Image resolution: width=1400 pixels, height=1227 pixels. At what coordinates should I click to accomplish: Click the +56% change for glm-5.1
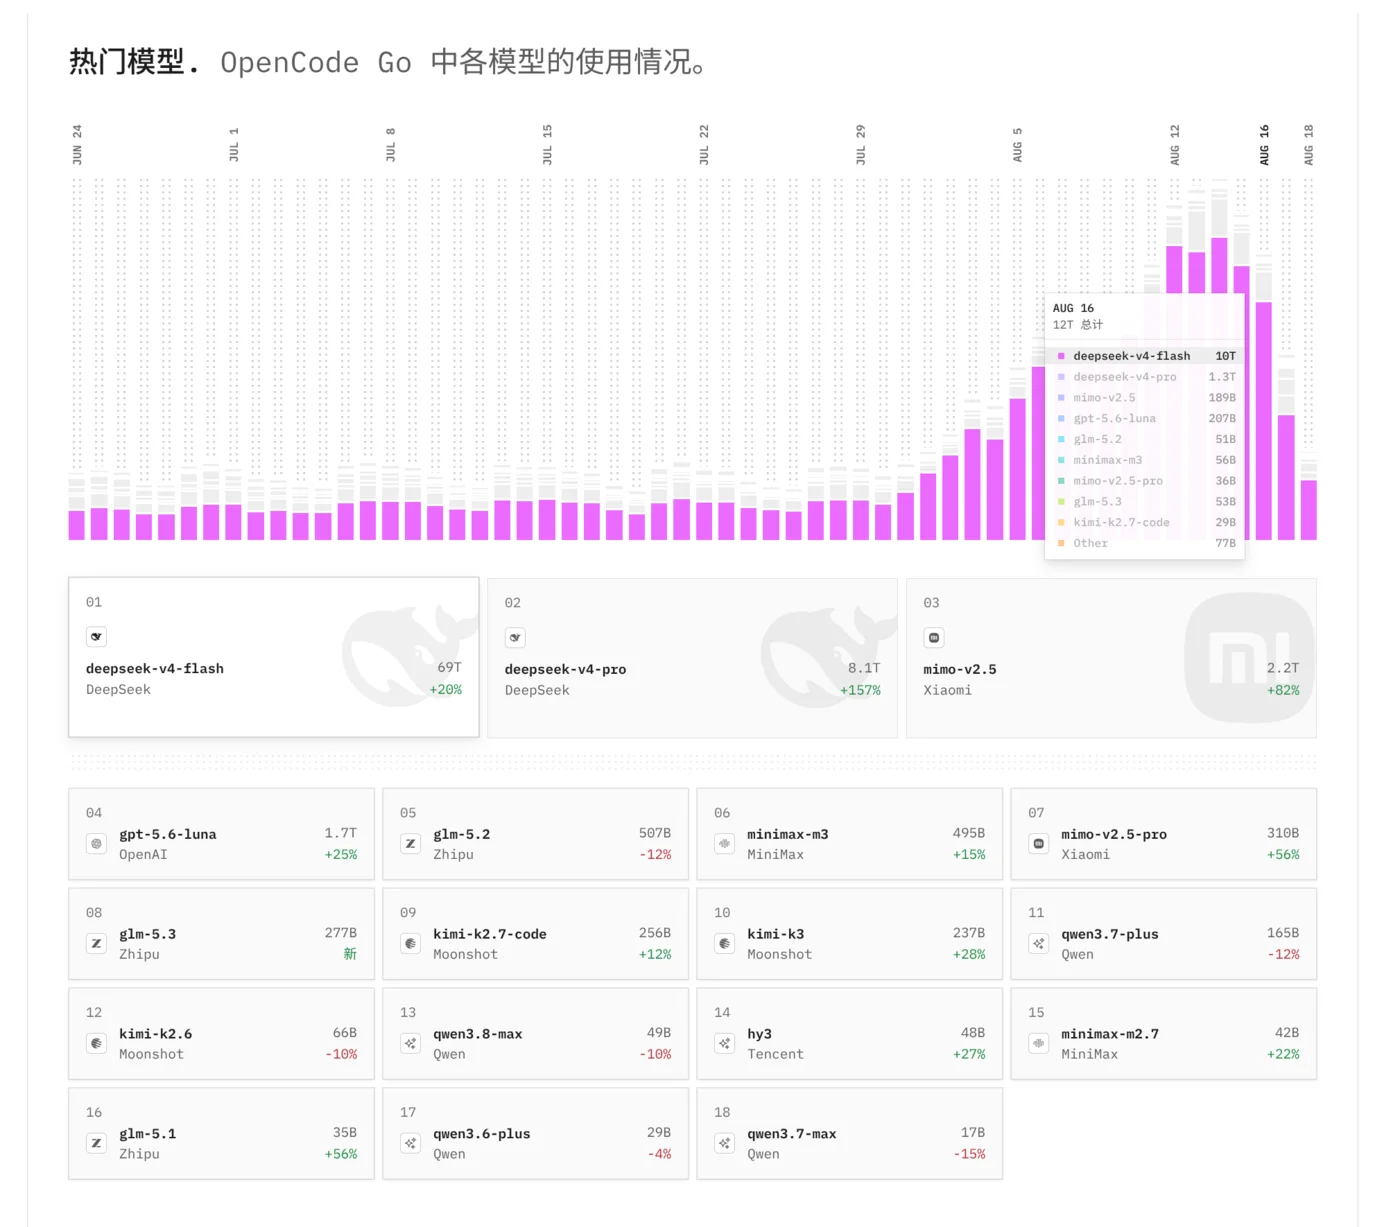pyautogui.click(x=341, y=1155)
